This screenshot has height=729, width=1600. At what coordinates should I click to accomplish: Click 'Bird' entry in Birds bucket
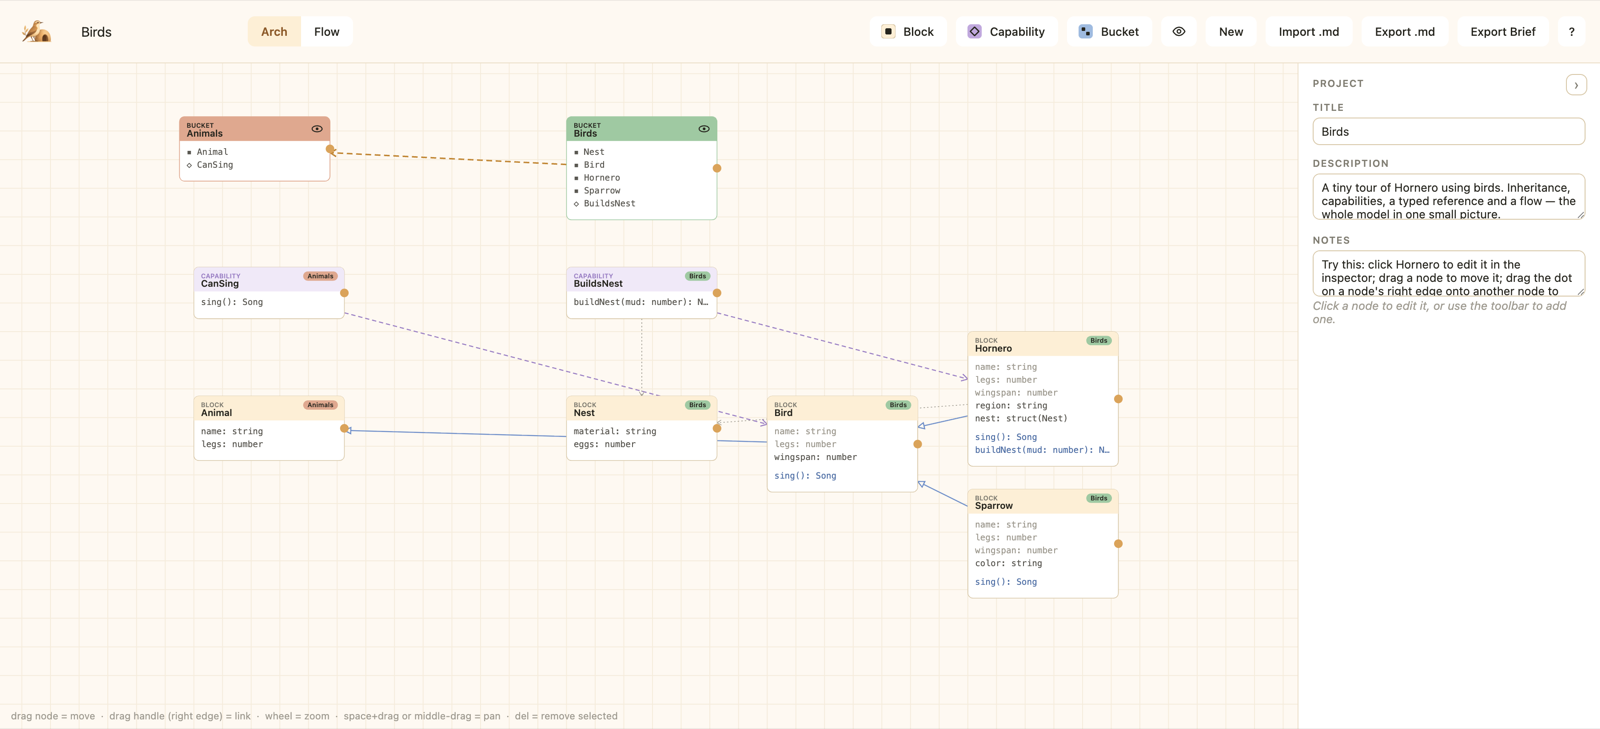(594, 165)
